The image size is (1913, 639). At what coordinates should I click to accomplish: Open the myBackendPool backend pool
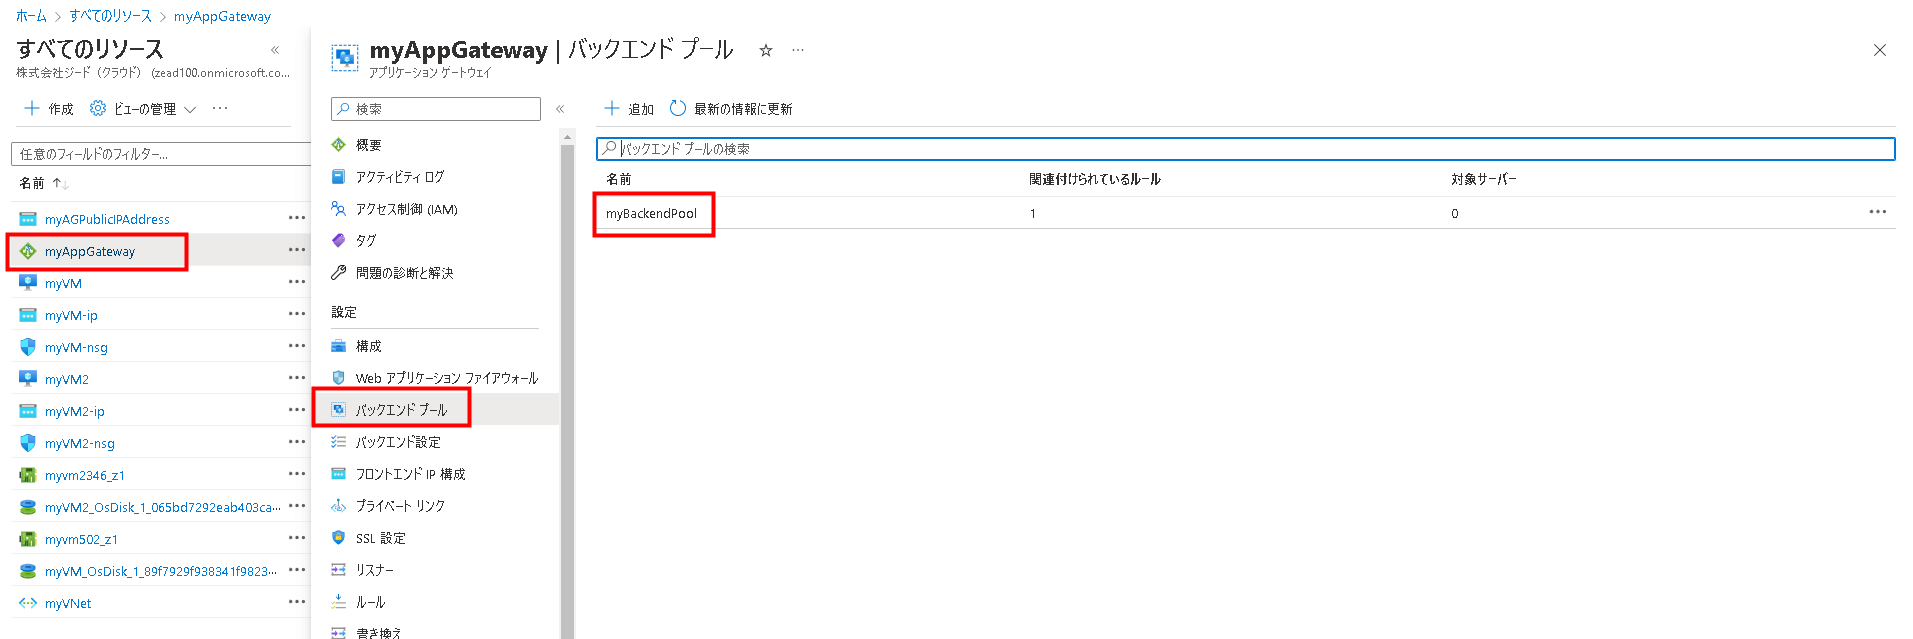pyautogui.click(x=651, y=214)
